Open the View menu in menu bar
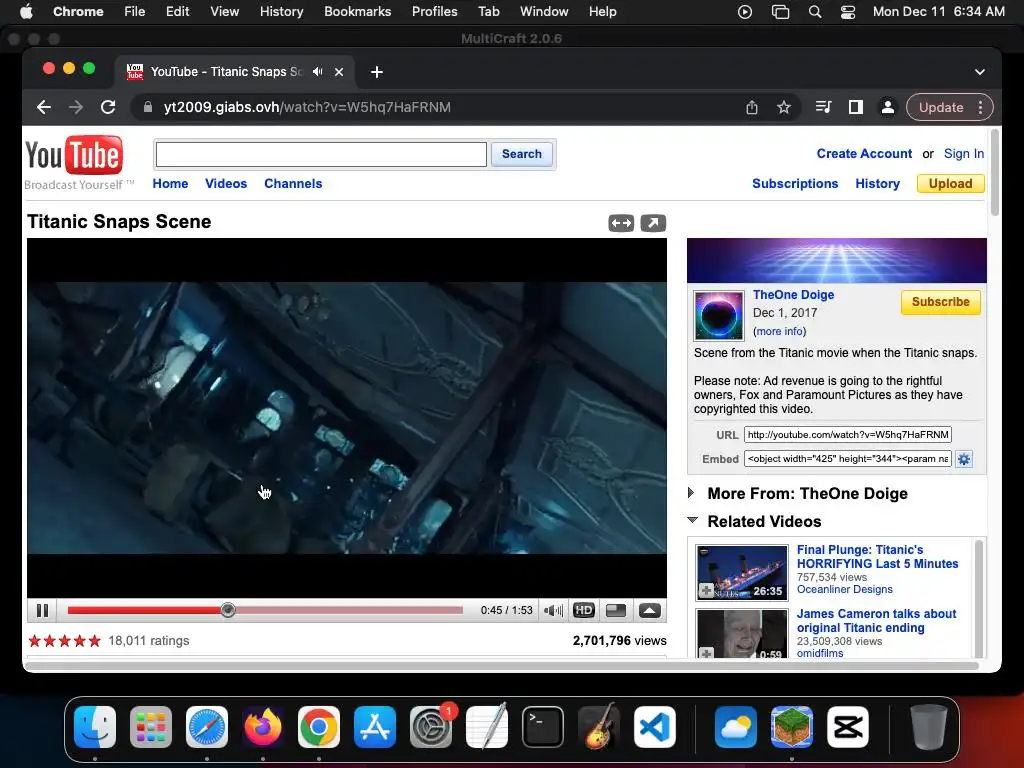Screen dimensions: 1024x768 [224, 11]
